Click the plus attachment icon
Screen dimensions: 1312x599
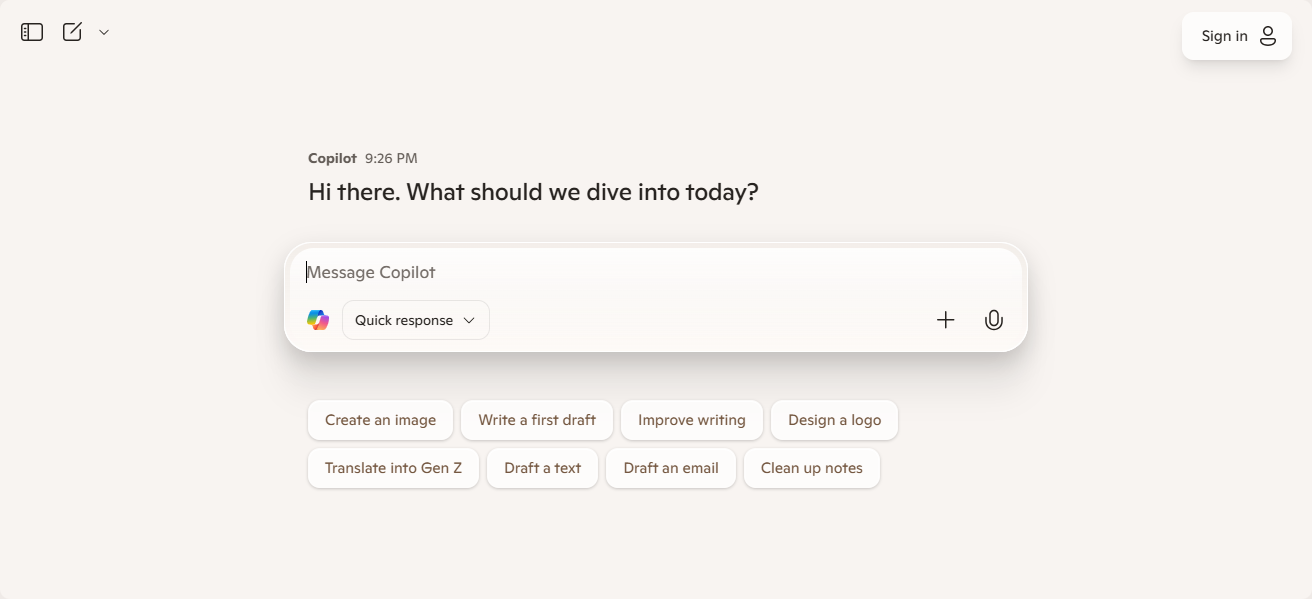click(946, 320)
